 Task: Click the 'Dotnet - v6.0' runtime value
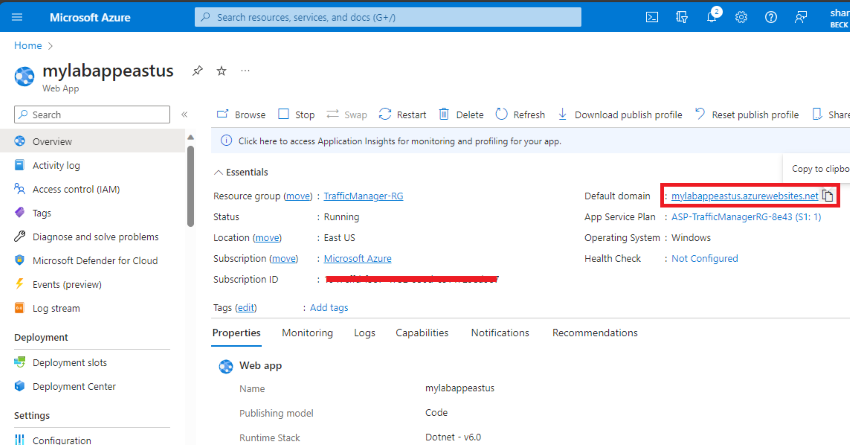453,437
